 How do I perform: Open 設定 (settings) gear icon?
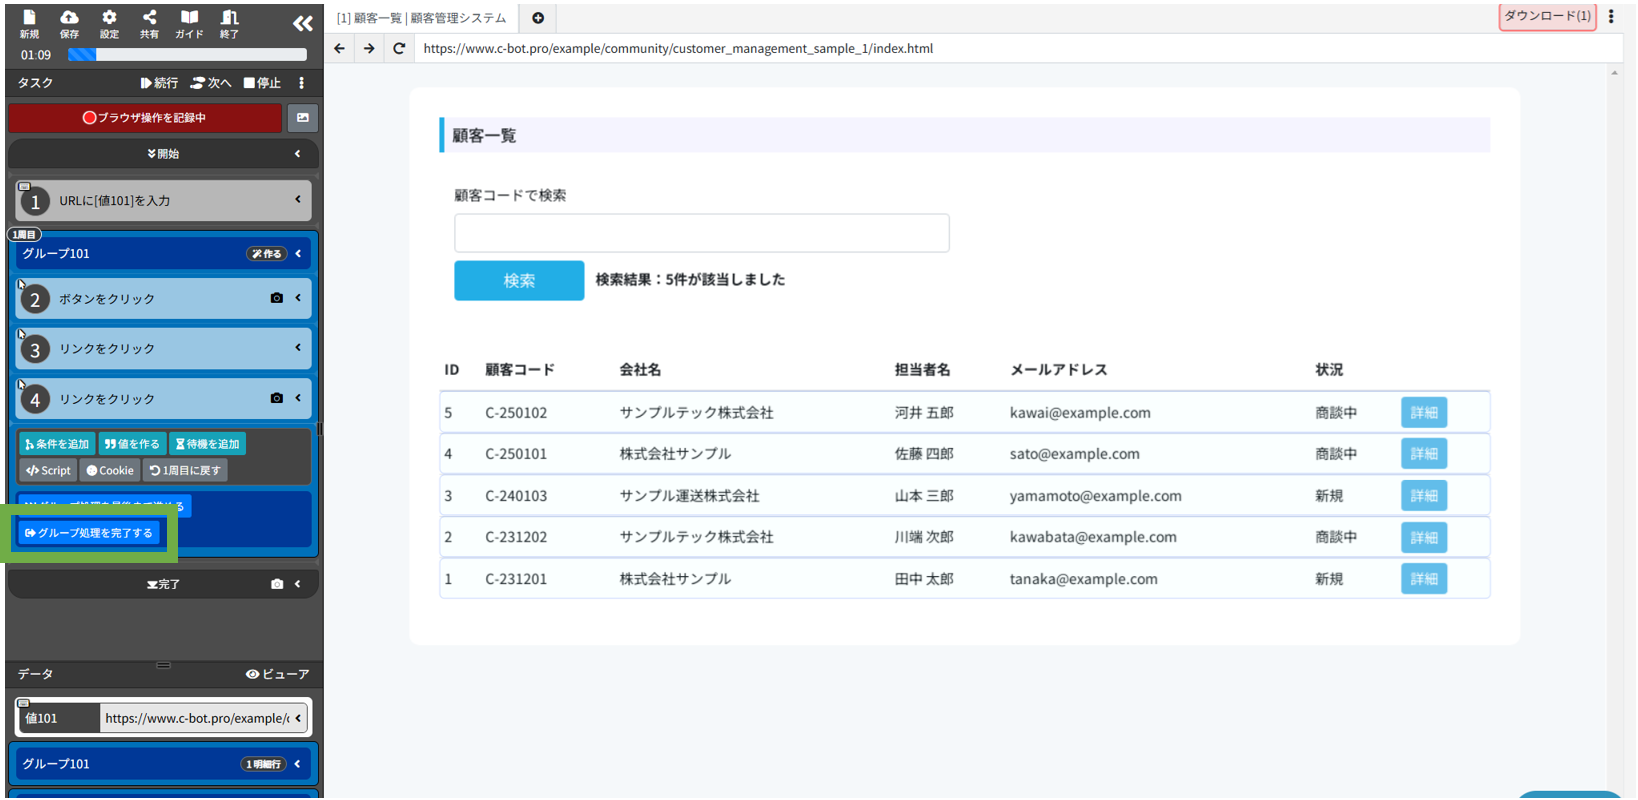[x=109, y=23]
